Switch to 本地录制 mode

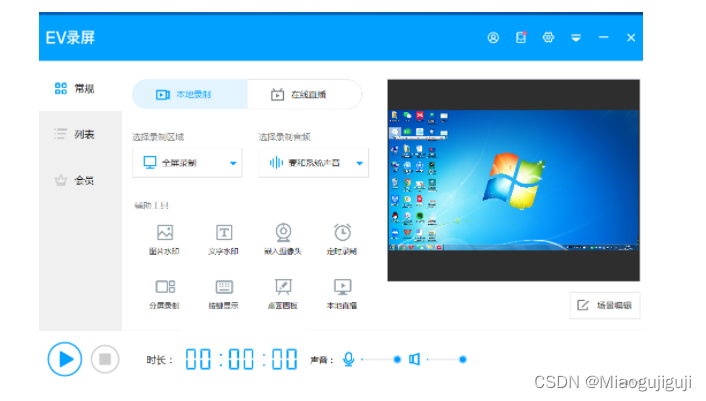pyautogui.click(x=190, y=95)
